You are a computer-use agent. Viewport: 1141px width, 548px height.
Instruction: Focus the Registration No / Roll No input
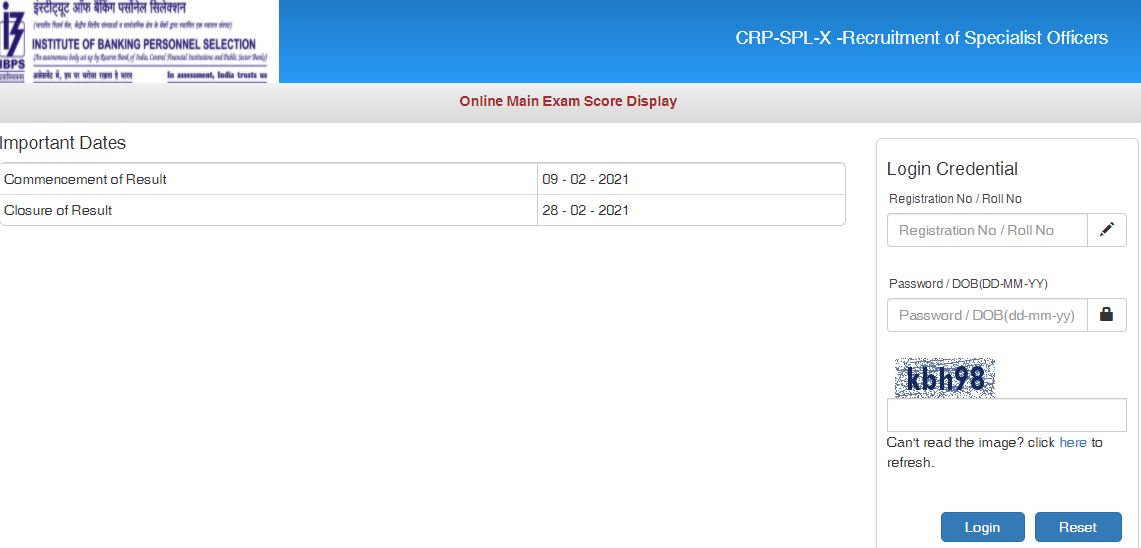point(987,230)
